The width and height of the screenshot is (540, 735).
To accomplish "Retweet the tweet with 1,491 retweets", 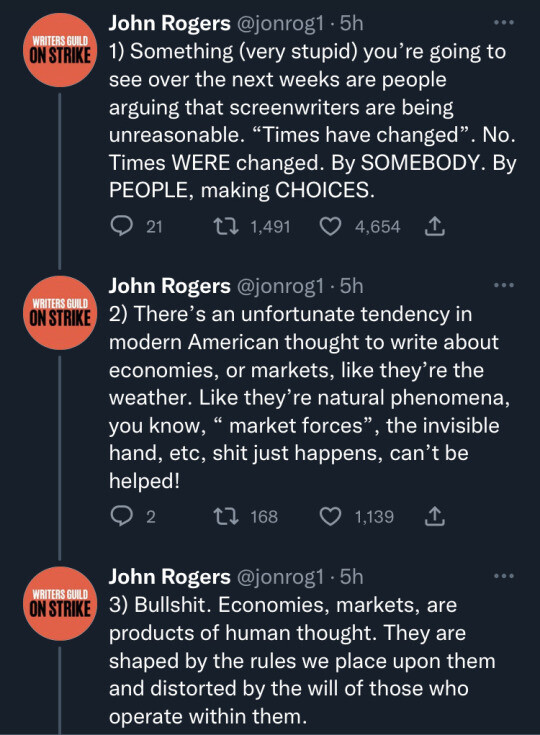I will point(226,226).
